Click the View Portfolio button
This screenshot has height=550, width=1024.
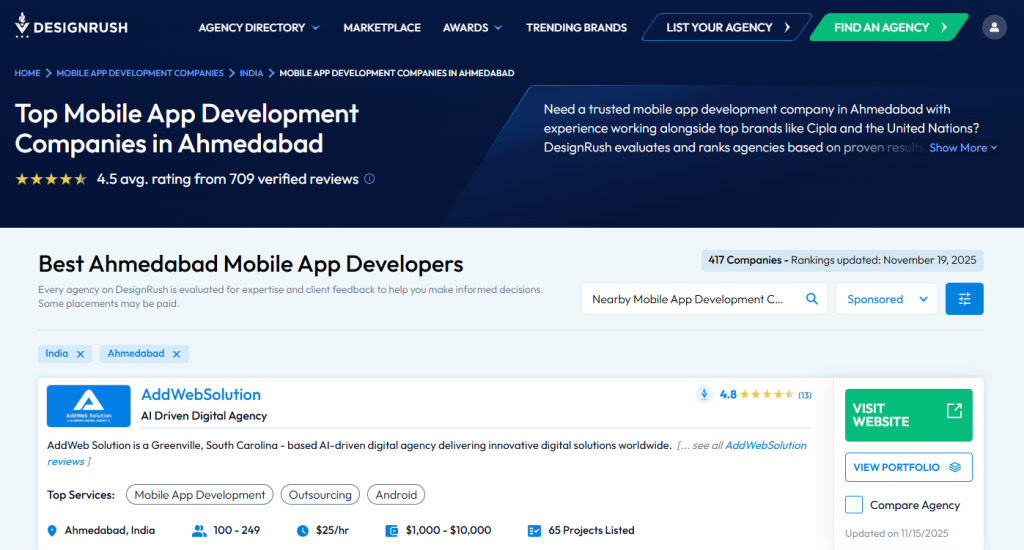click(x=908, y=467)
